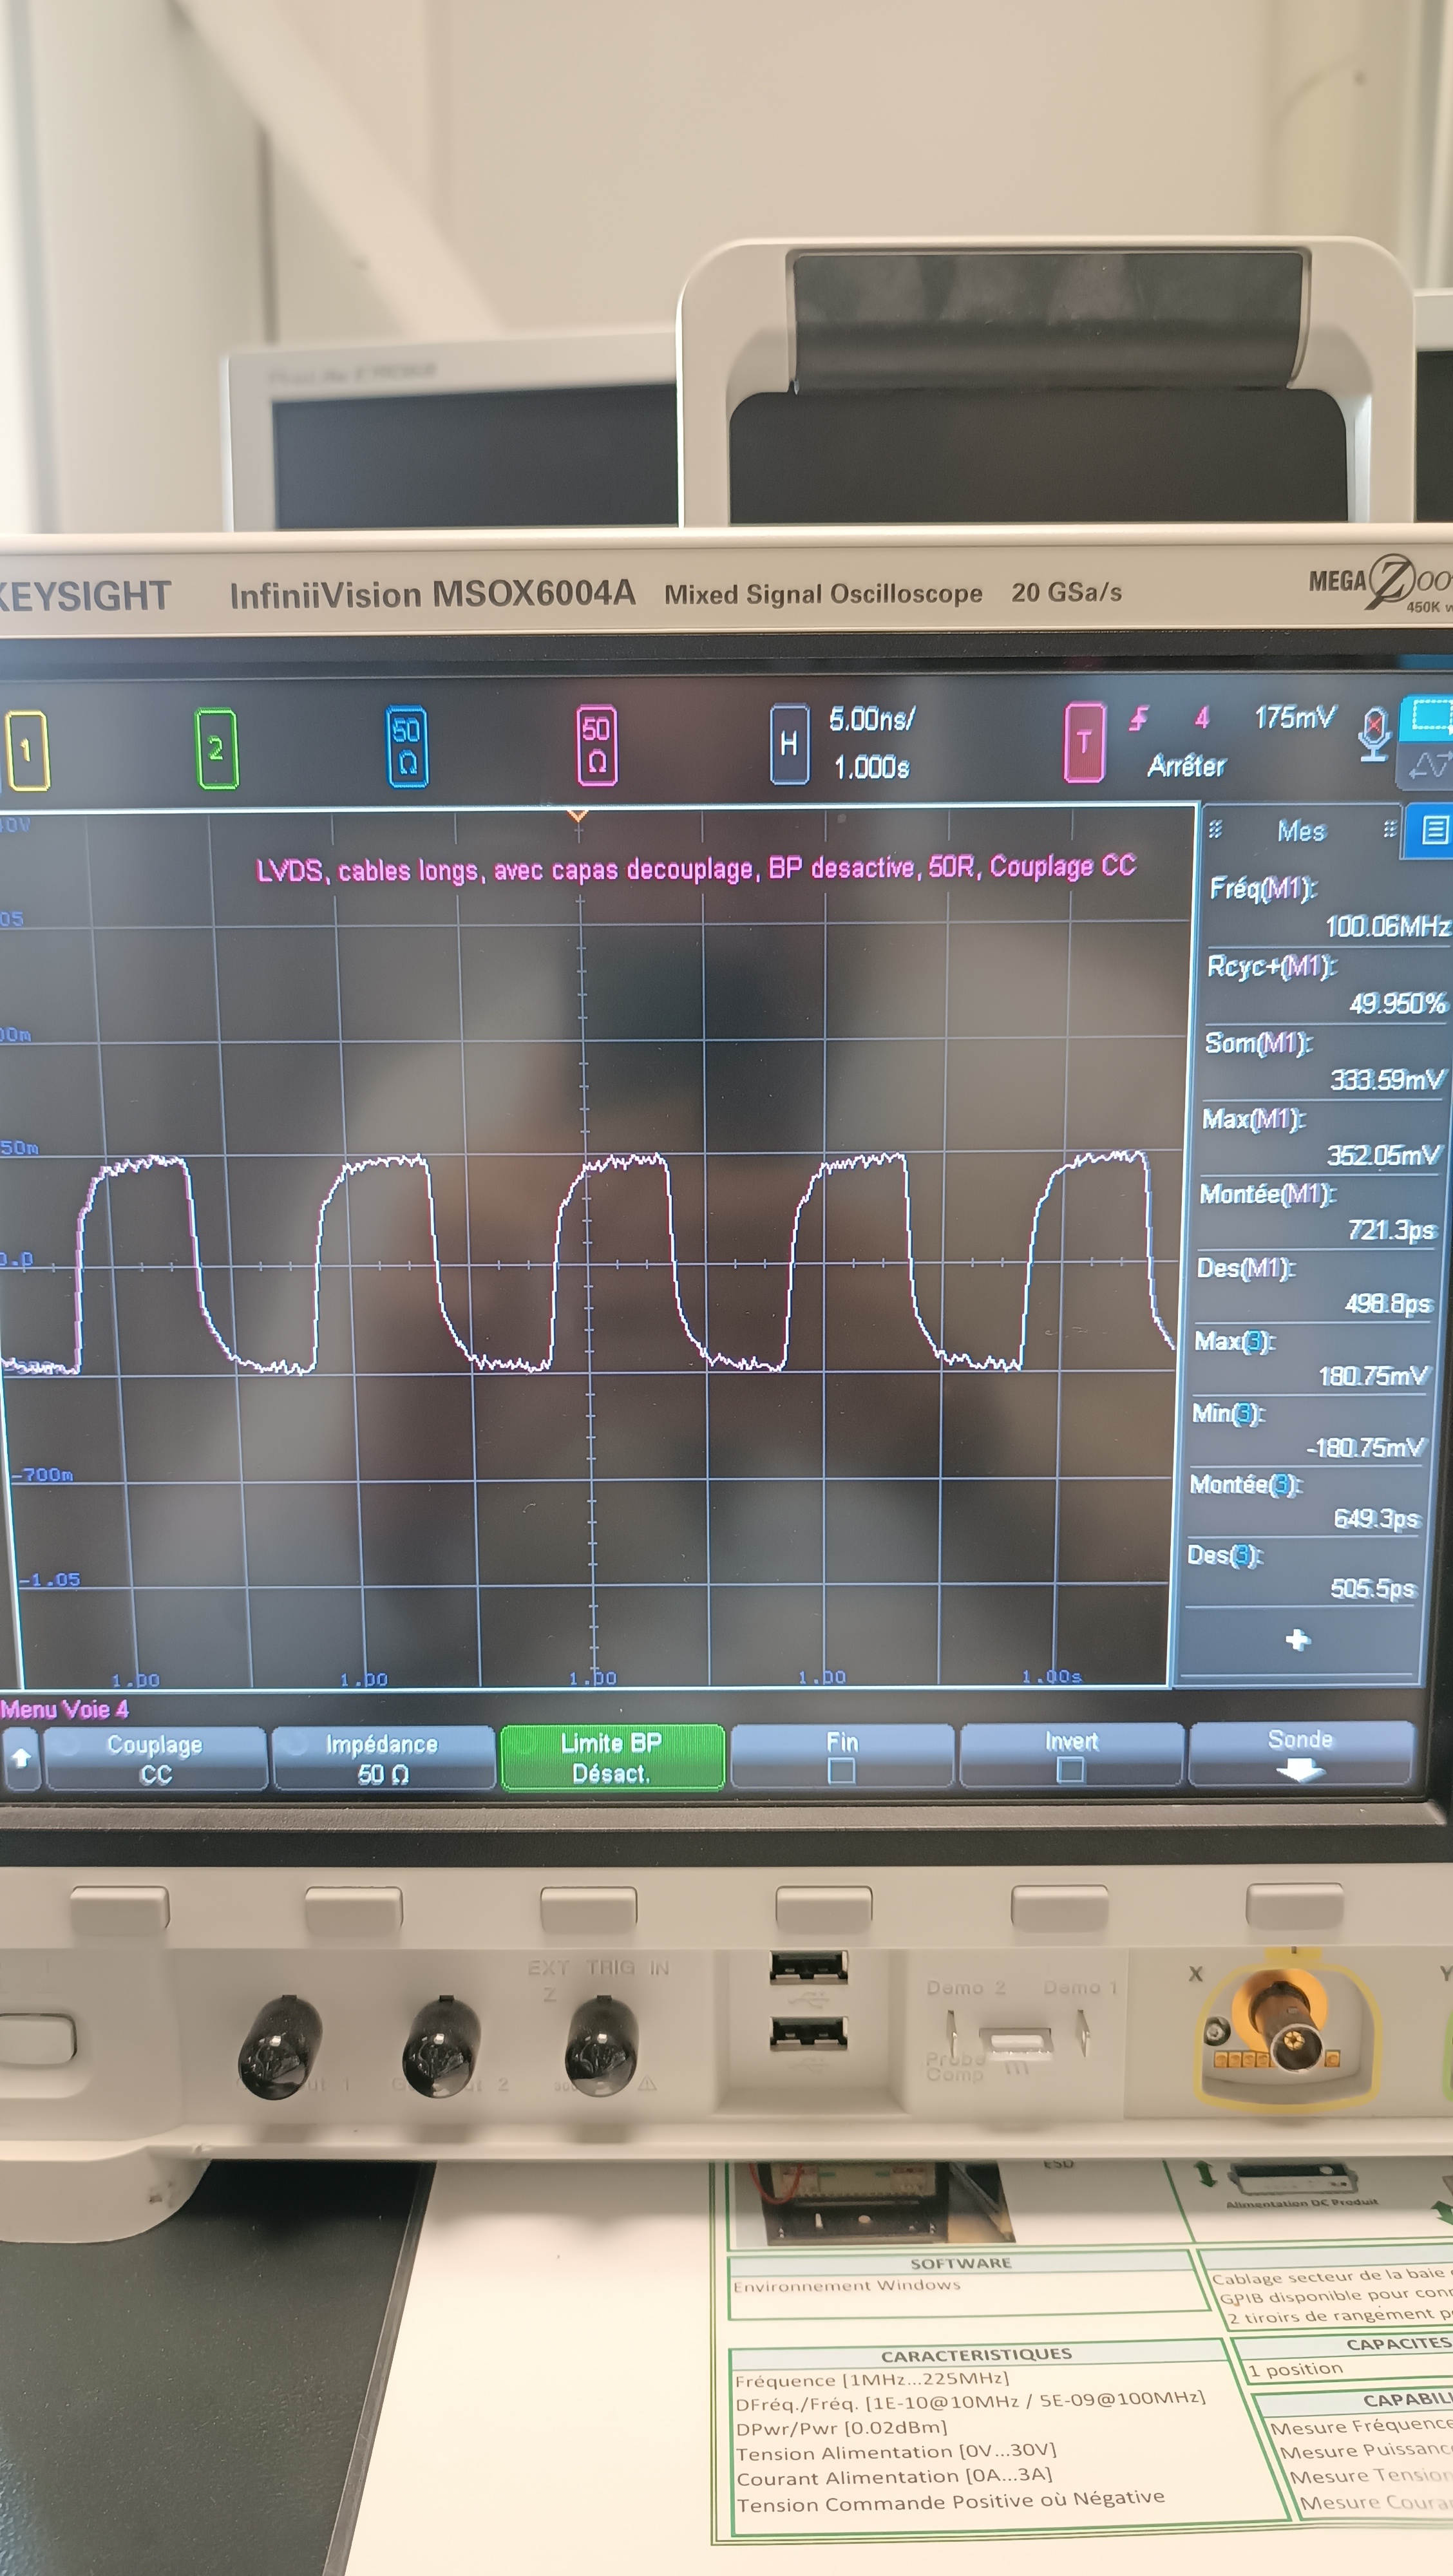Tap the channel 1 yellow indicator

(27, 750)
